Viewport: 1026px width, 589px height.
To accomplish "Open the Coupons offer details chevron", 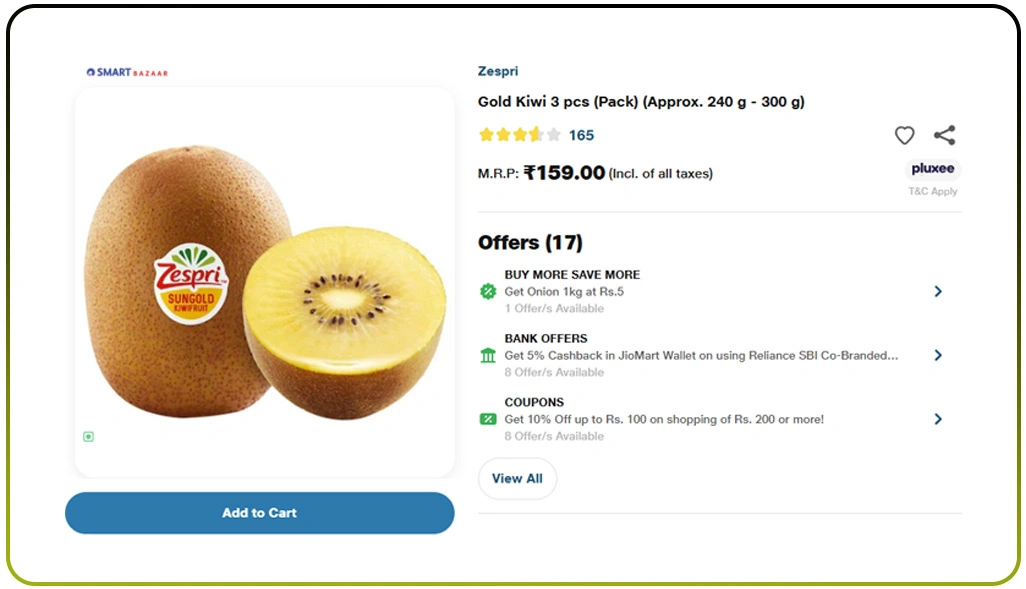I will 938,418.
